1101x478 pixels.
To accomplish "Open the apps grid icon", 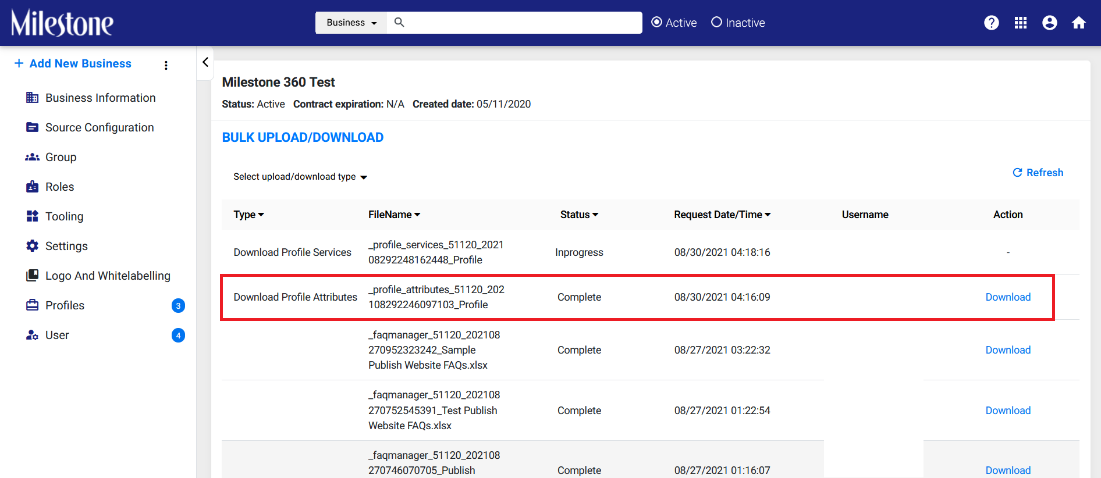I will point(1020,22).
